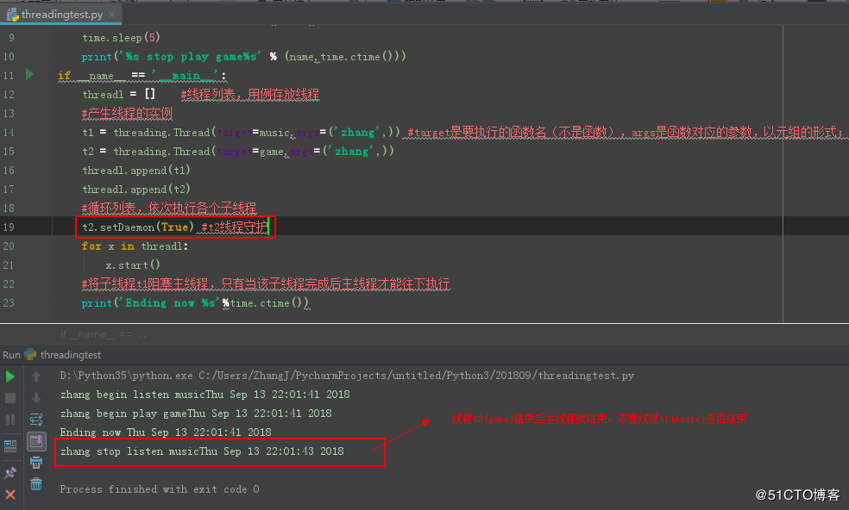Clear console output with trash icon
Screen dimensions: 849x510
(x=36, y=483)
